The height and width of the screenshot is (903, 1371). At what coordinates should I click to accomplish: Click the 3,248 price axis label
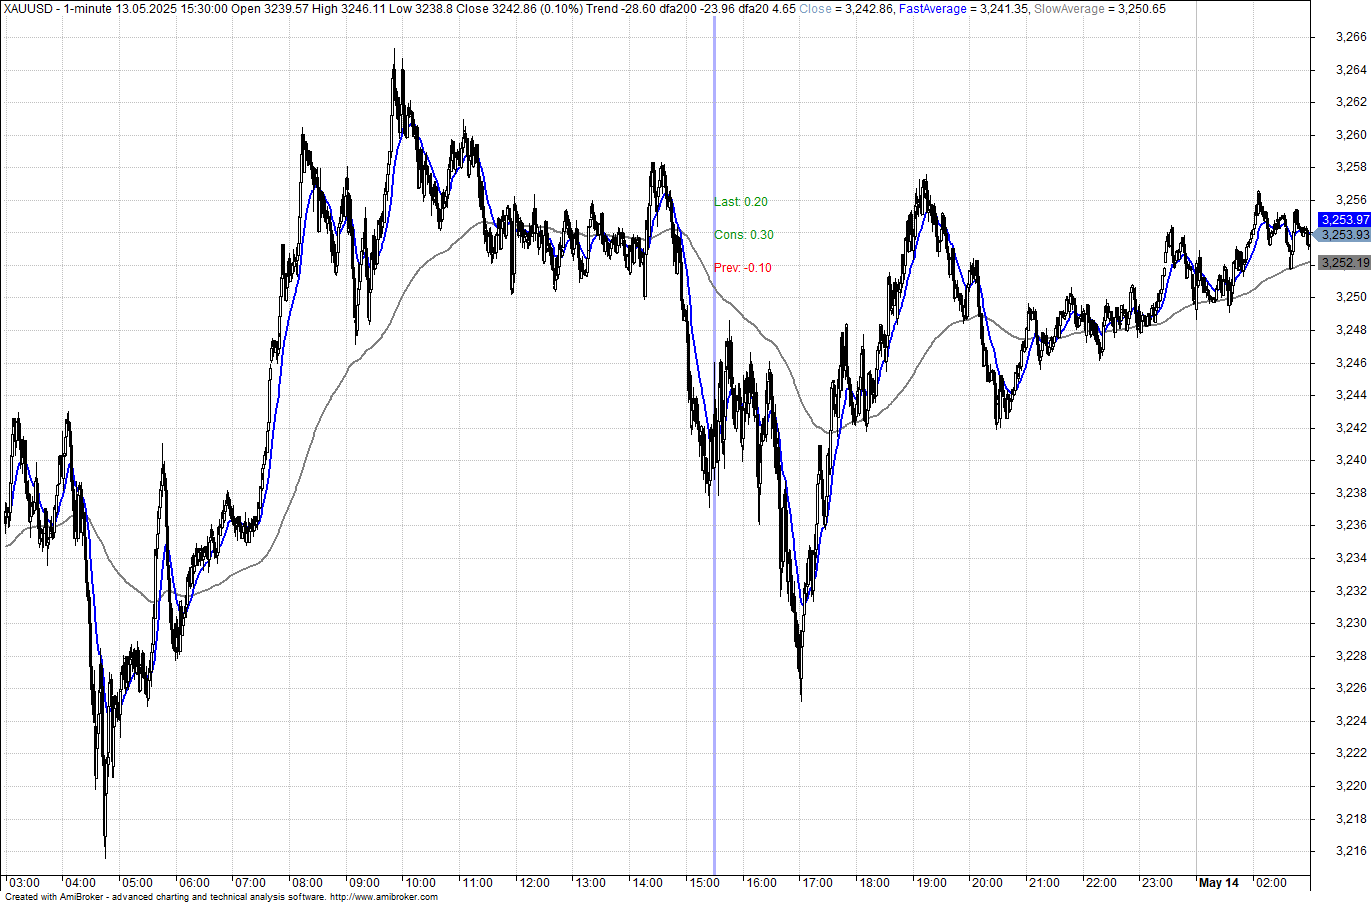click(1351, 330)
